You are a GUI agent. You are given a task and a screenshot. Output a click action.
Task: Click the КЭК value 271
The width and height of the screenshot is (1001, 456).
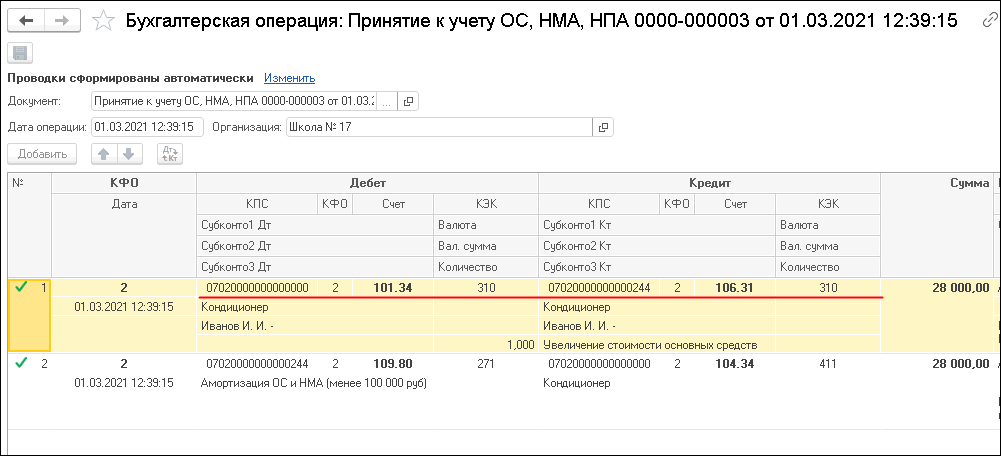pos(486,364)
